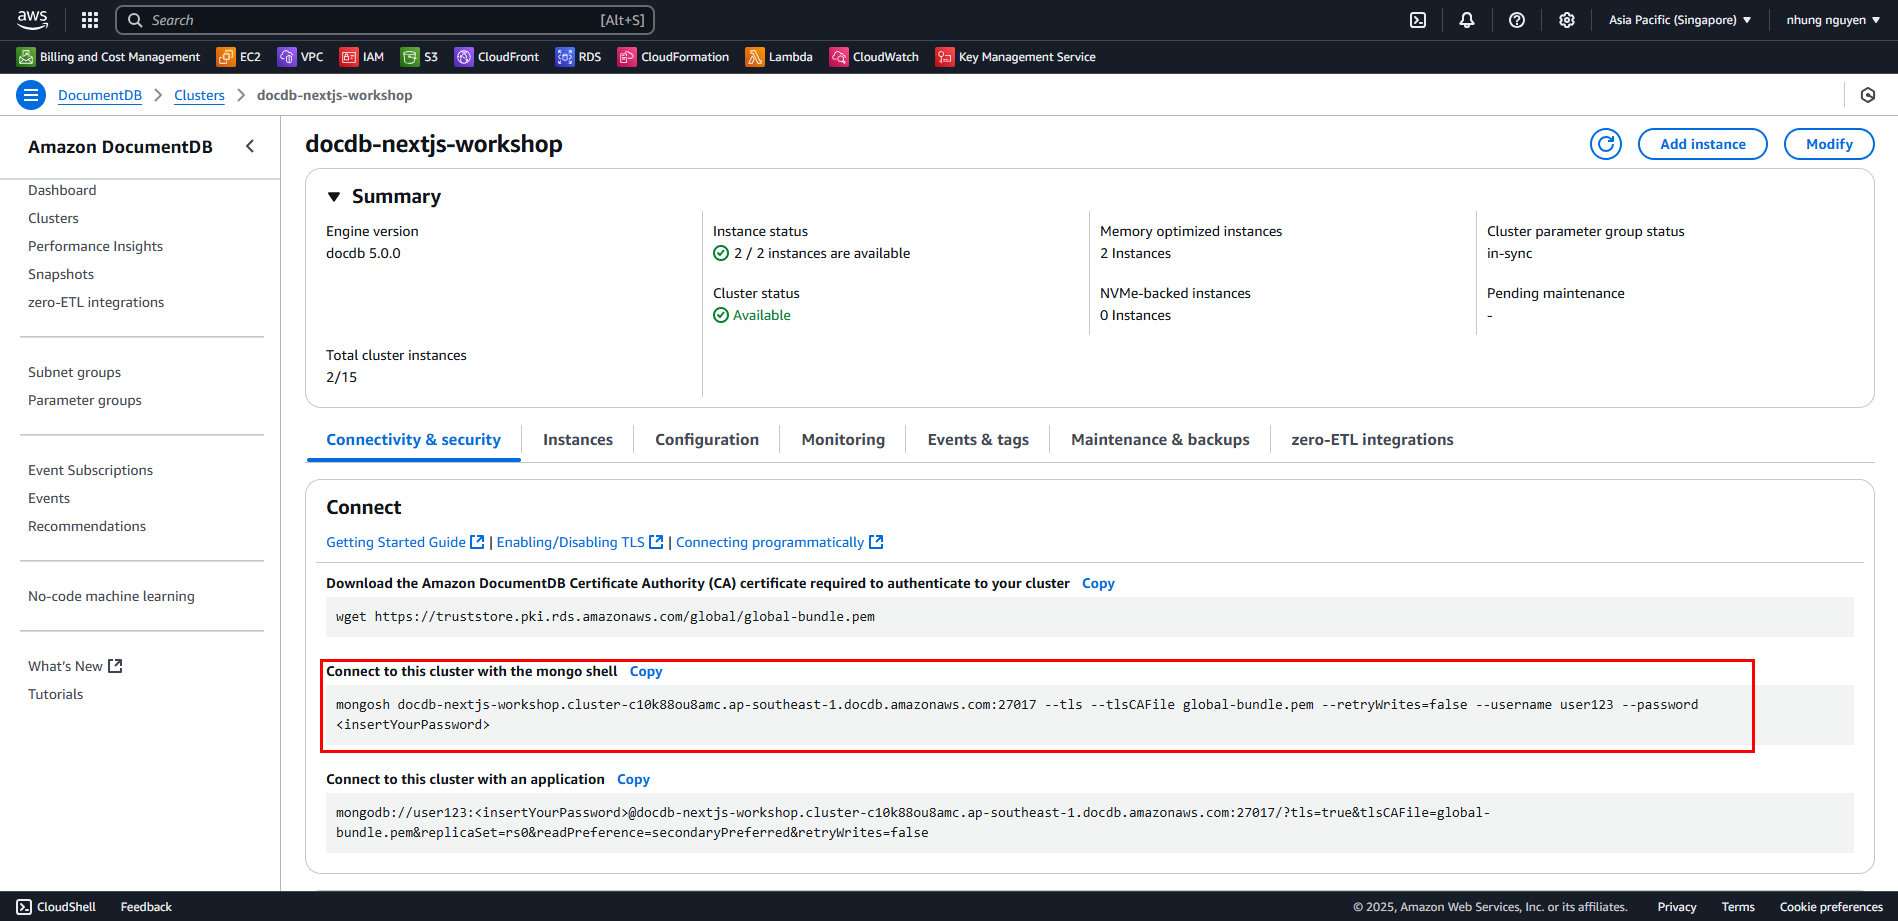The width and height of the screenshot is (1898, 921).
Task: Focus the AWS search box
Action: pyautogui.click(x=385, y=20)
